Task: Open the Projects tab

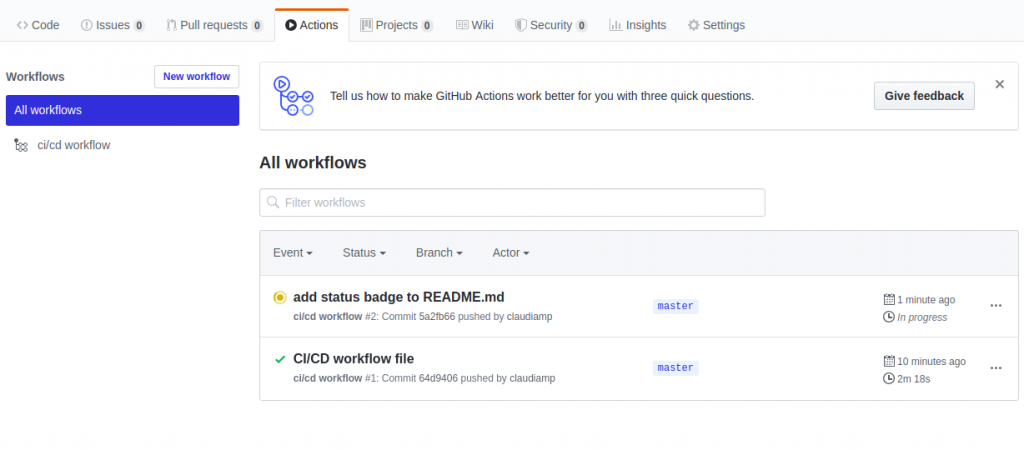Action: [x=396, y=25]
